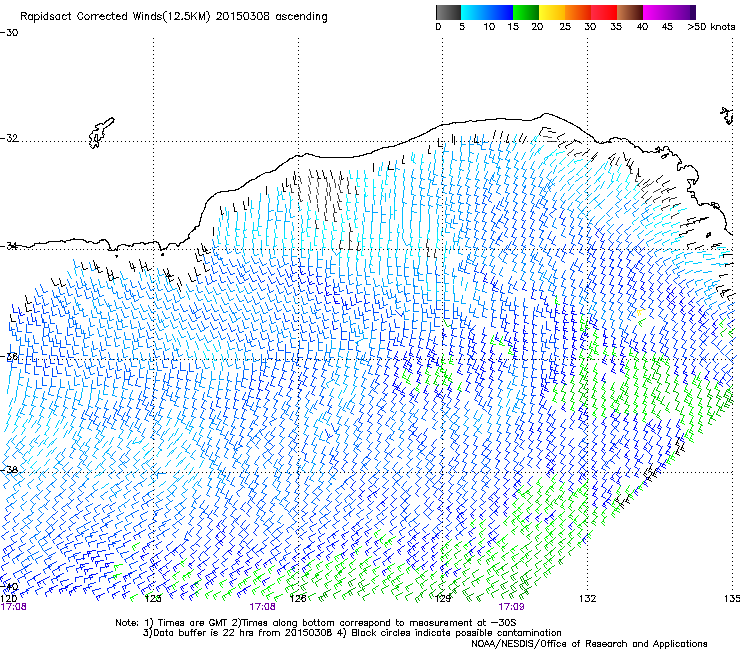
Task: Click the purple '17:08' label near longitude 126
Action: tap(262, 607)
